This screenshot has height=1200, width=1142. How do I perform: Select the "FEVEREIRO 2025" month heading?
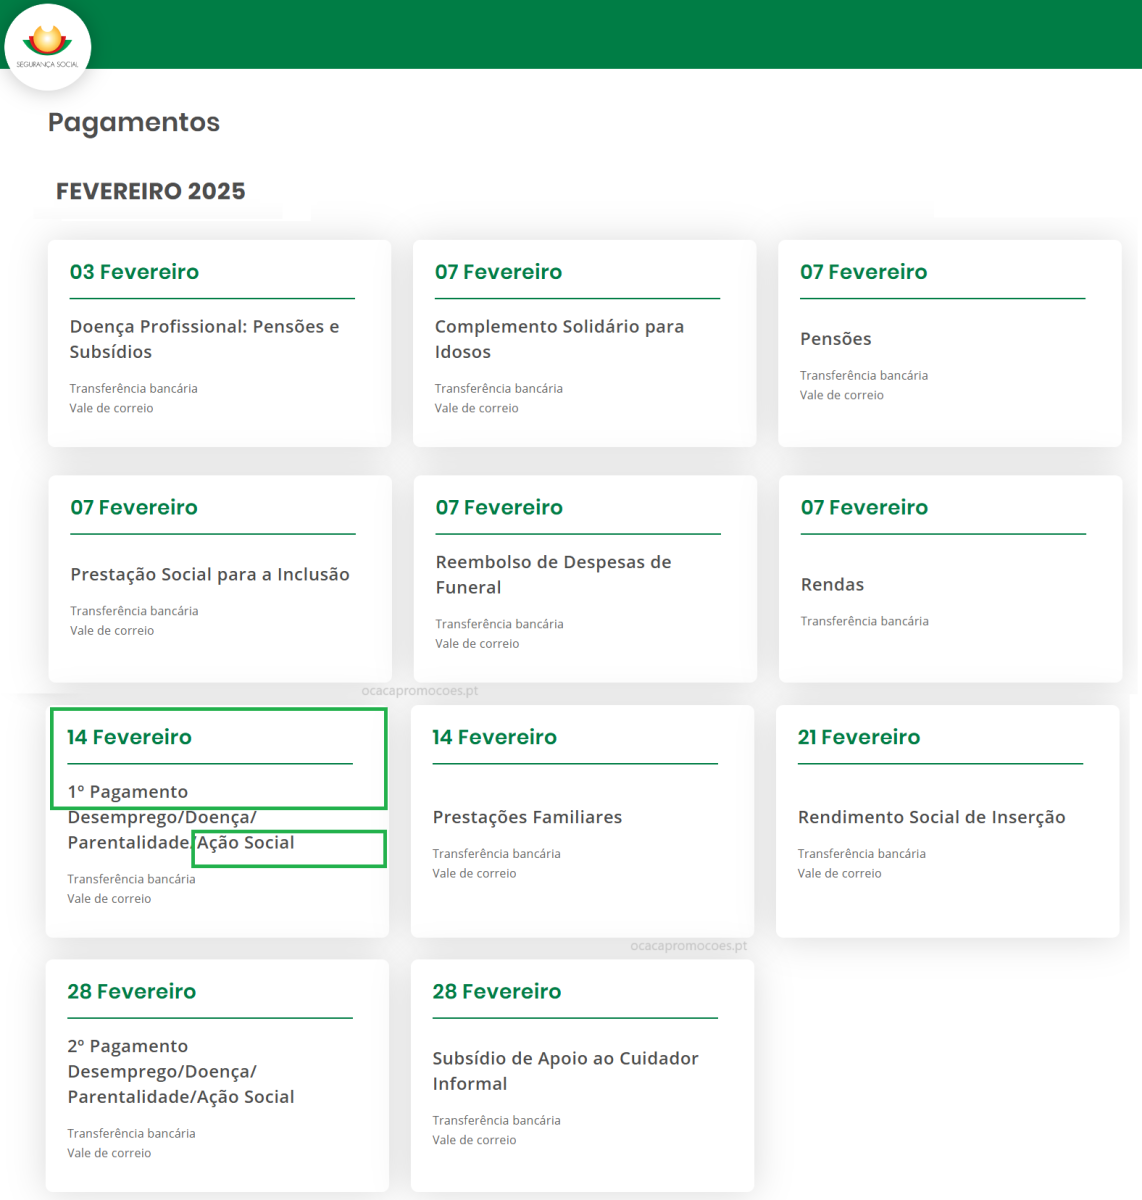[151, 191]
